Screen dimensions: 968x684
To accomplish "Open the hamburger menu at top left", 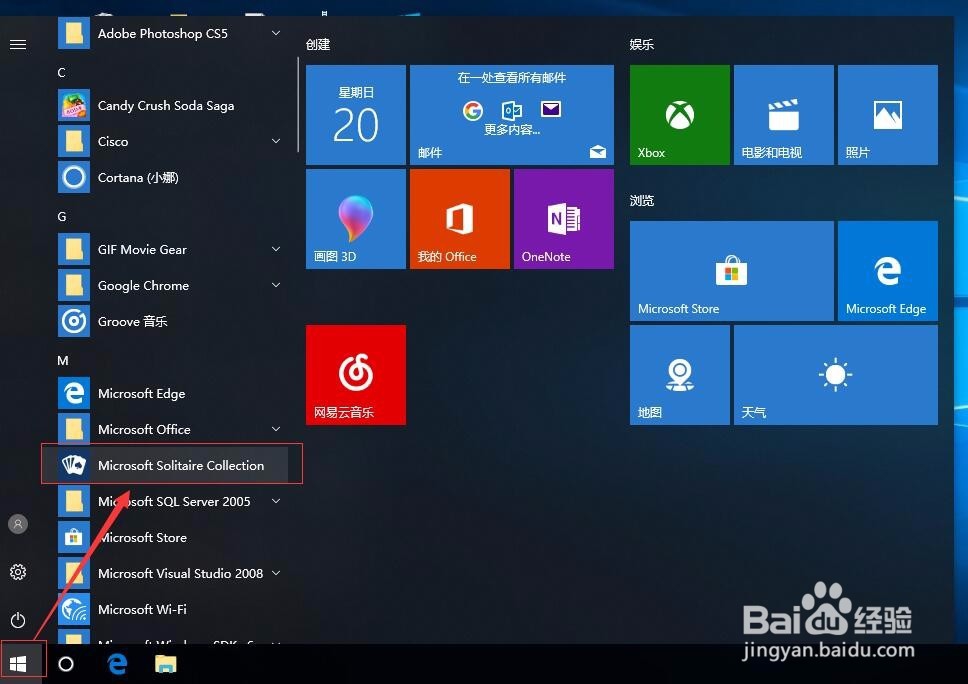I will [18, 44].
